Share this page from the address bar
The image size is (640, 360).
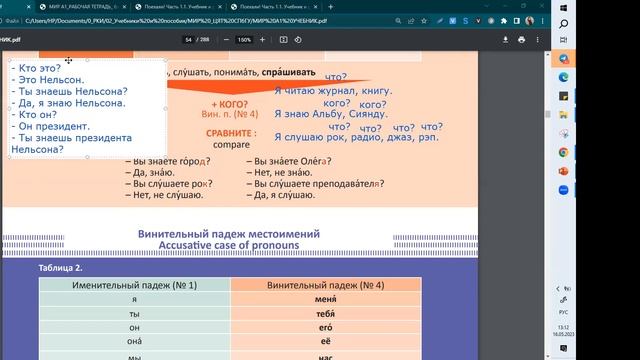(x=411, y=21)
